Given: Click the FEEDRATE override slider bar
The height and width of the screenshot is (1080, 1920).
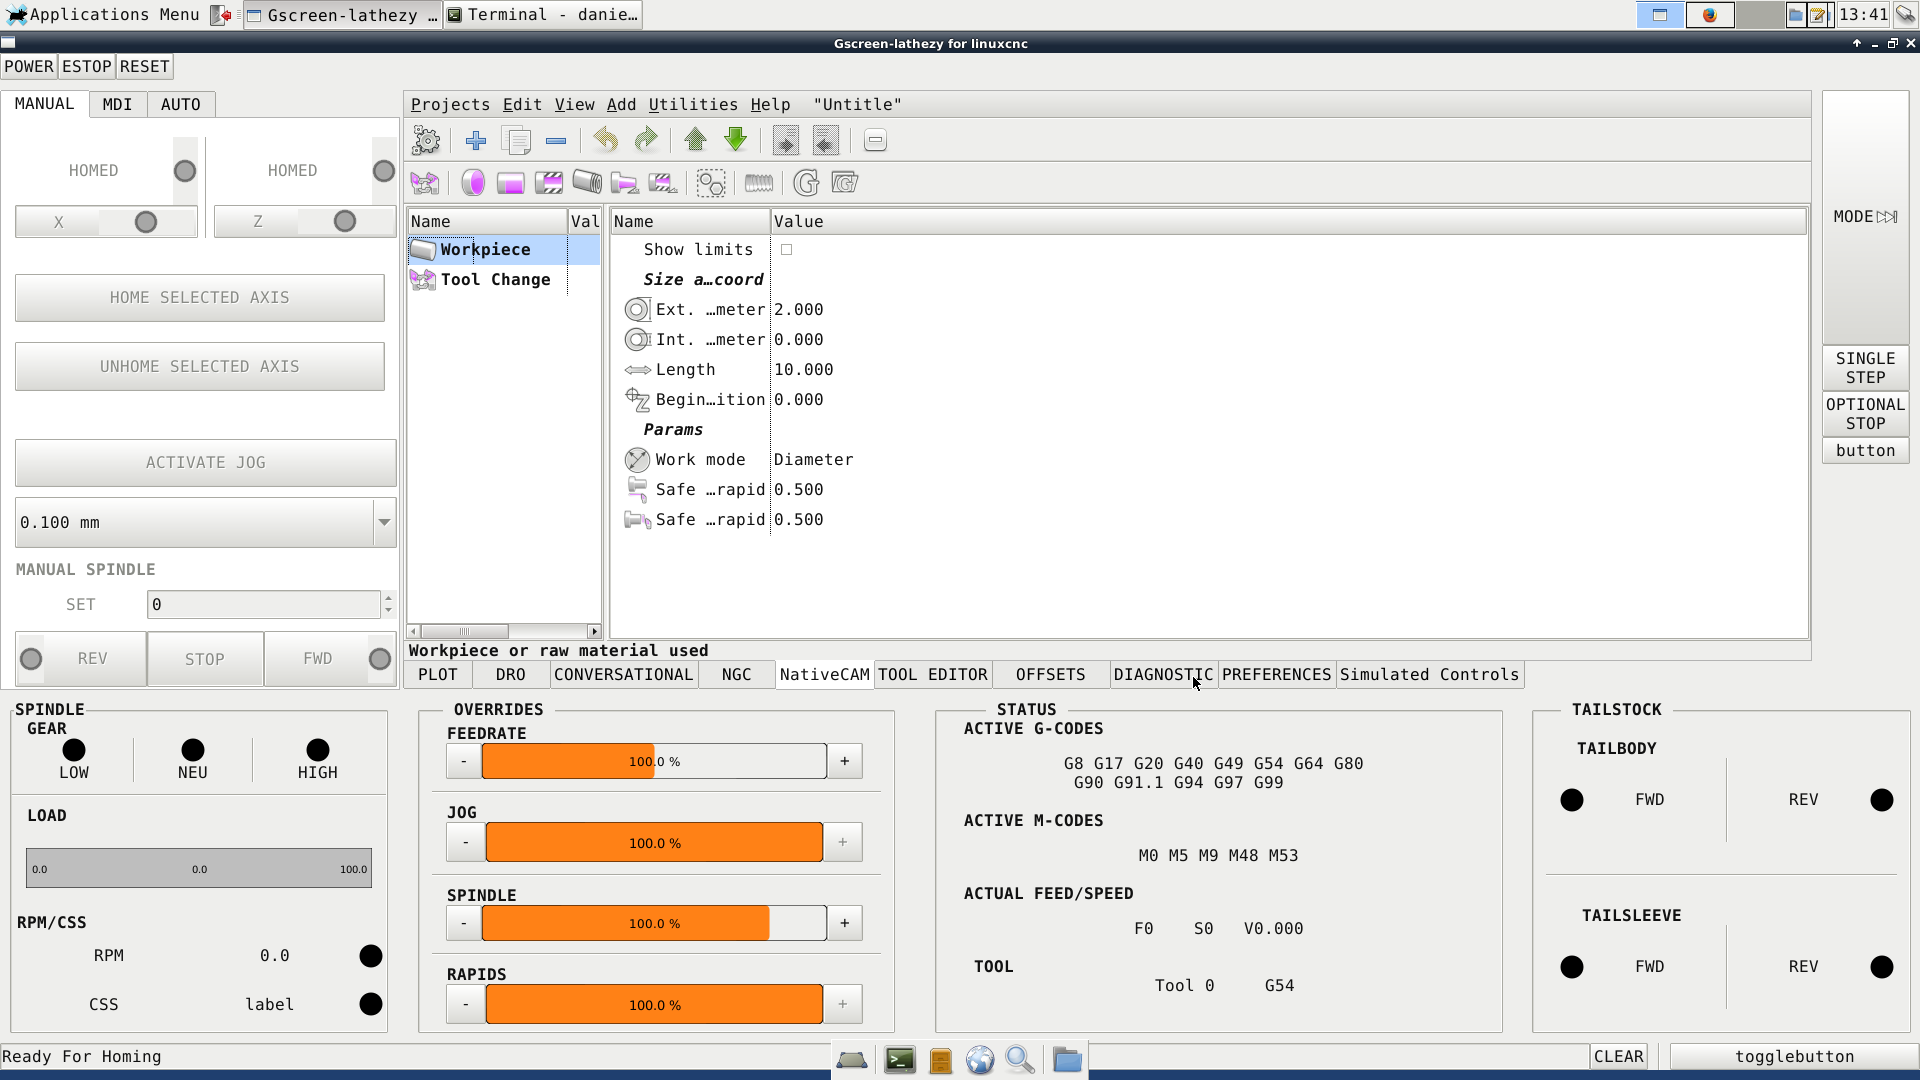Looking at the screenshot, I should [x=654, y=762].
